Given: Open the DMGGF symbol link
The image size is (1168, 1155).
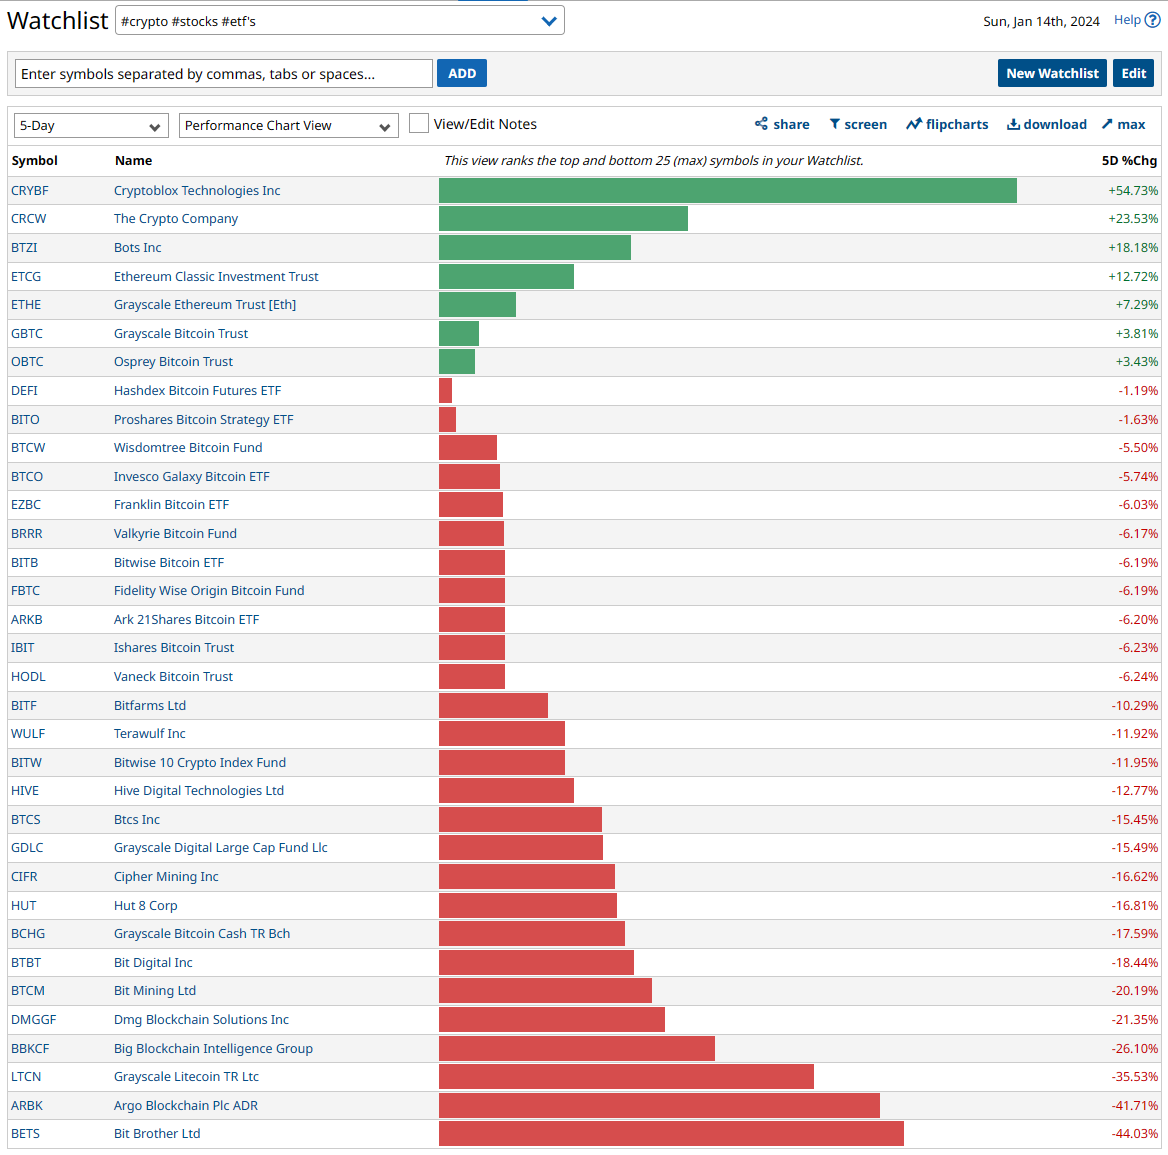Looking at the screenshot, I should coord(34,1020).
